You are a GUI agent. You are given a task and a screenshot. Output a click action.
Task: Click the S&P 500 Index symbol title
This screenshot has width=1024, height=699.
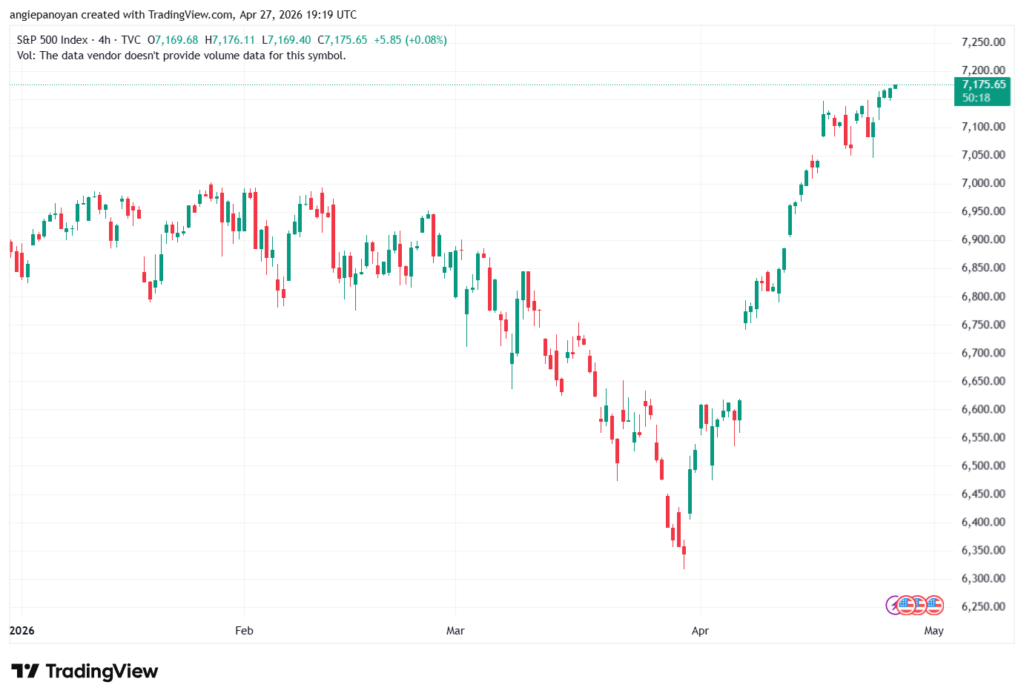(x=52, y=40)
